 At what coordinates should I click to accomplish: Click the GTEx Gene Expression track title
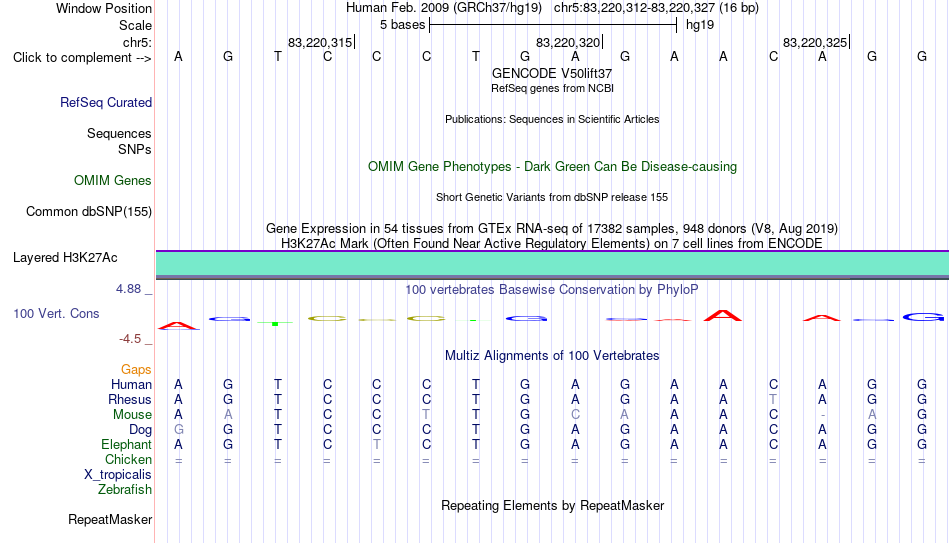[552, 228]
